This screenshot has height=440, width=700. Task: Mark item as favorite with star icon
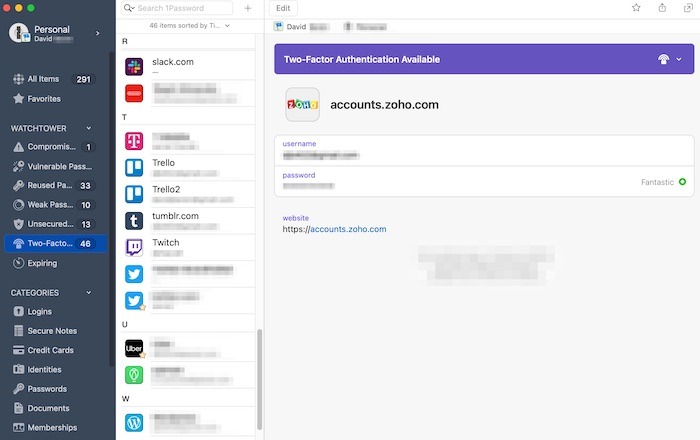[x=636, y=8]
